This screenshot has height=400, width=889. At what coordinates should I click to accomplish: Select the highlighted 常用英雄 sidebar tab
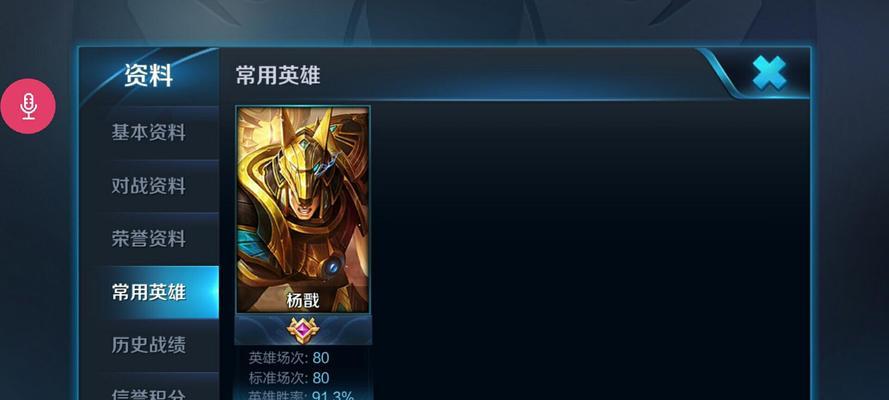point(149,292)
